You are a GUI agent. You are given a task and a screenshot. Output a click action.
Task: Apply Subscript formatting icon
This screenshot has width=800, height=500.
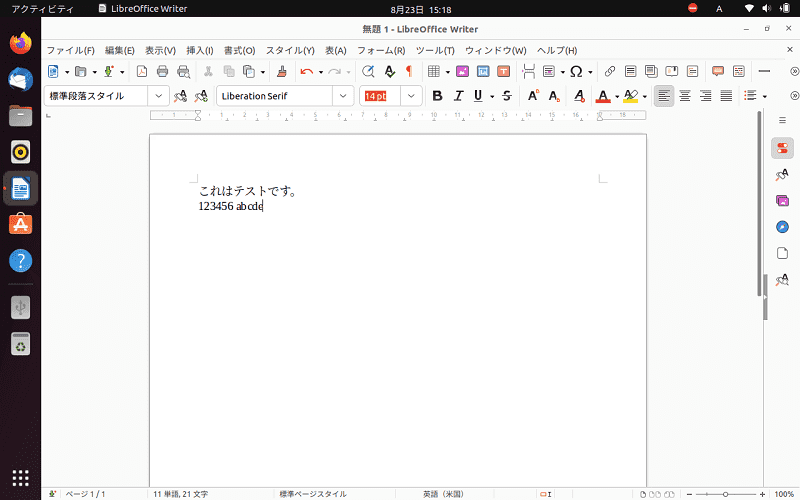(554, 96)
